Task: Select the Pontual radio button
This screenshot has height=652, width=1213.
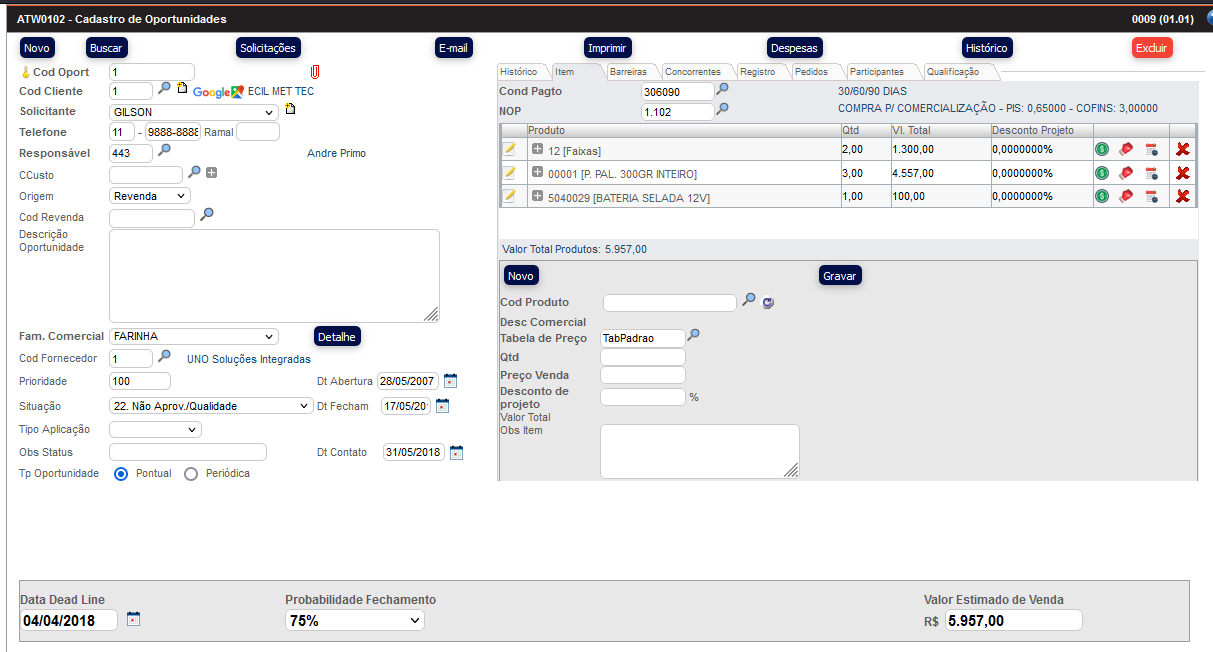Action: [x=121, y=474]
